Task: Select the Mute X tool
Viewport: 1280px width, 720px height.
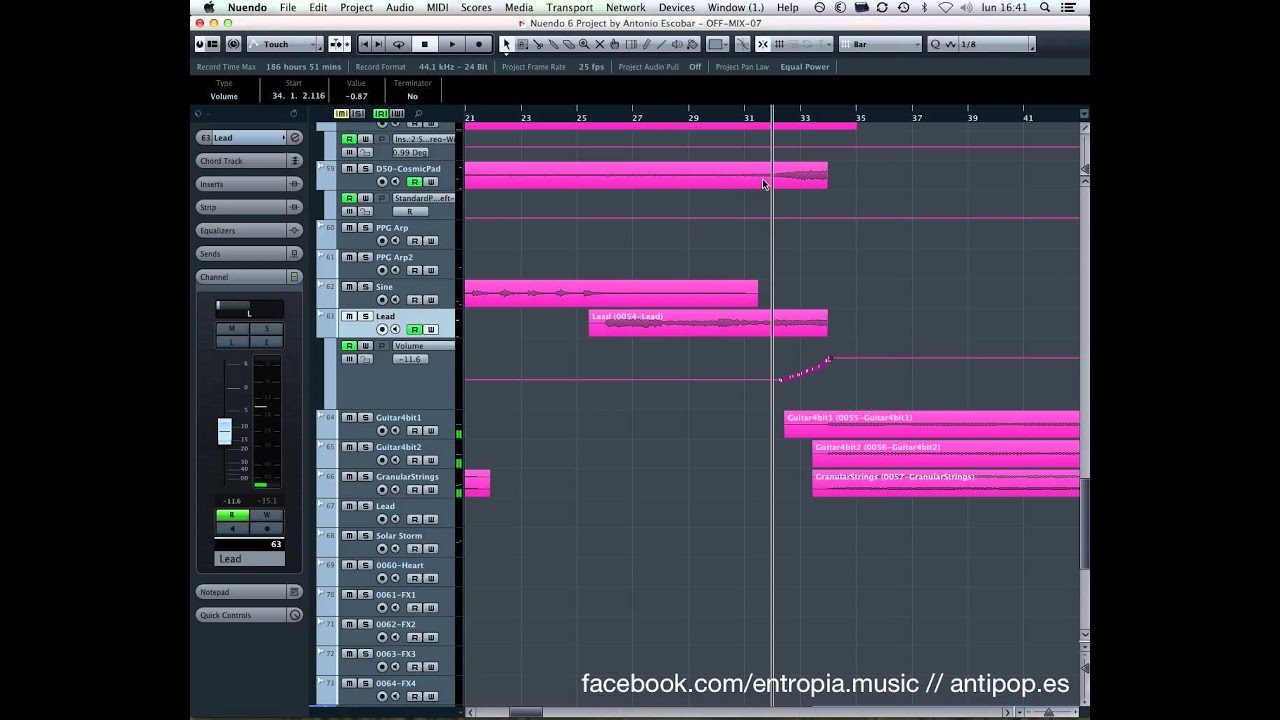Action: (x=599, y=44)
